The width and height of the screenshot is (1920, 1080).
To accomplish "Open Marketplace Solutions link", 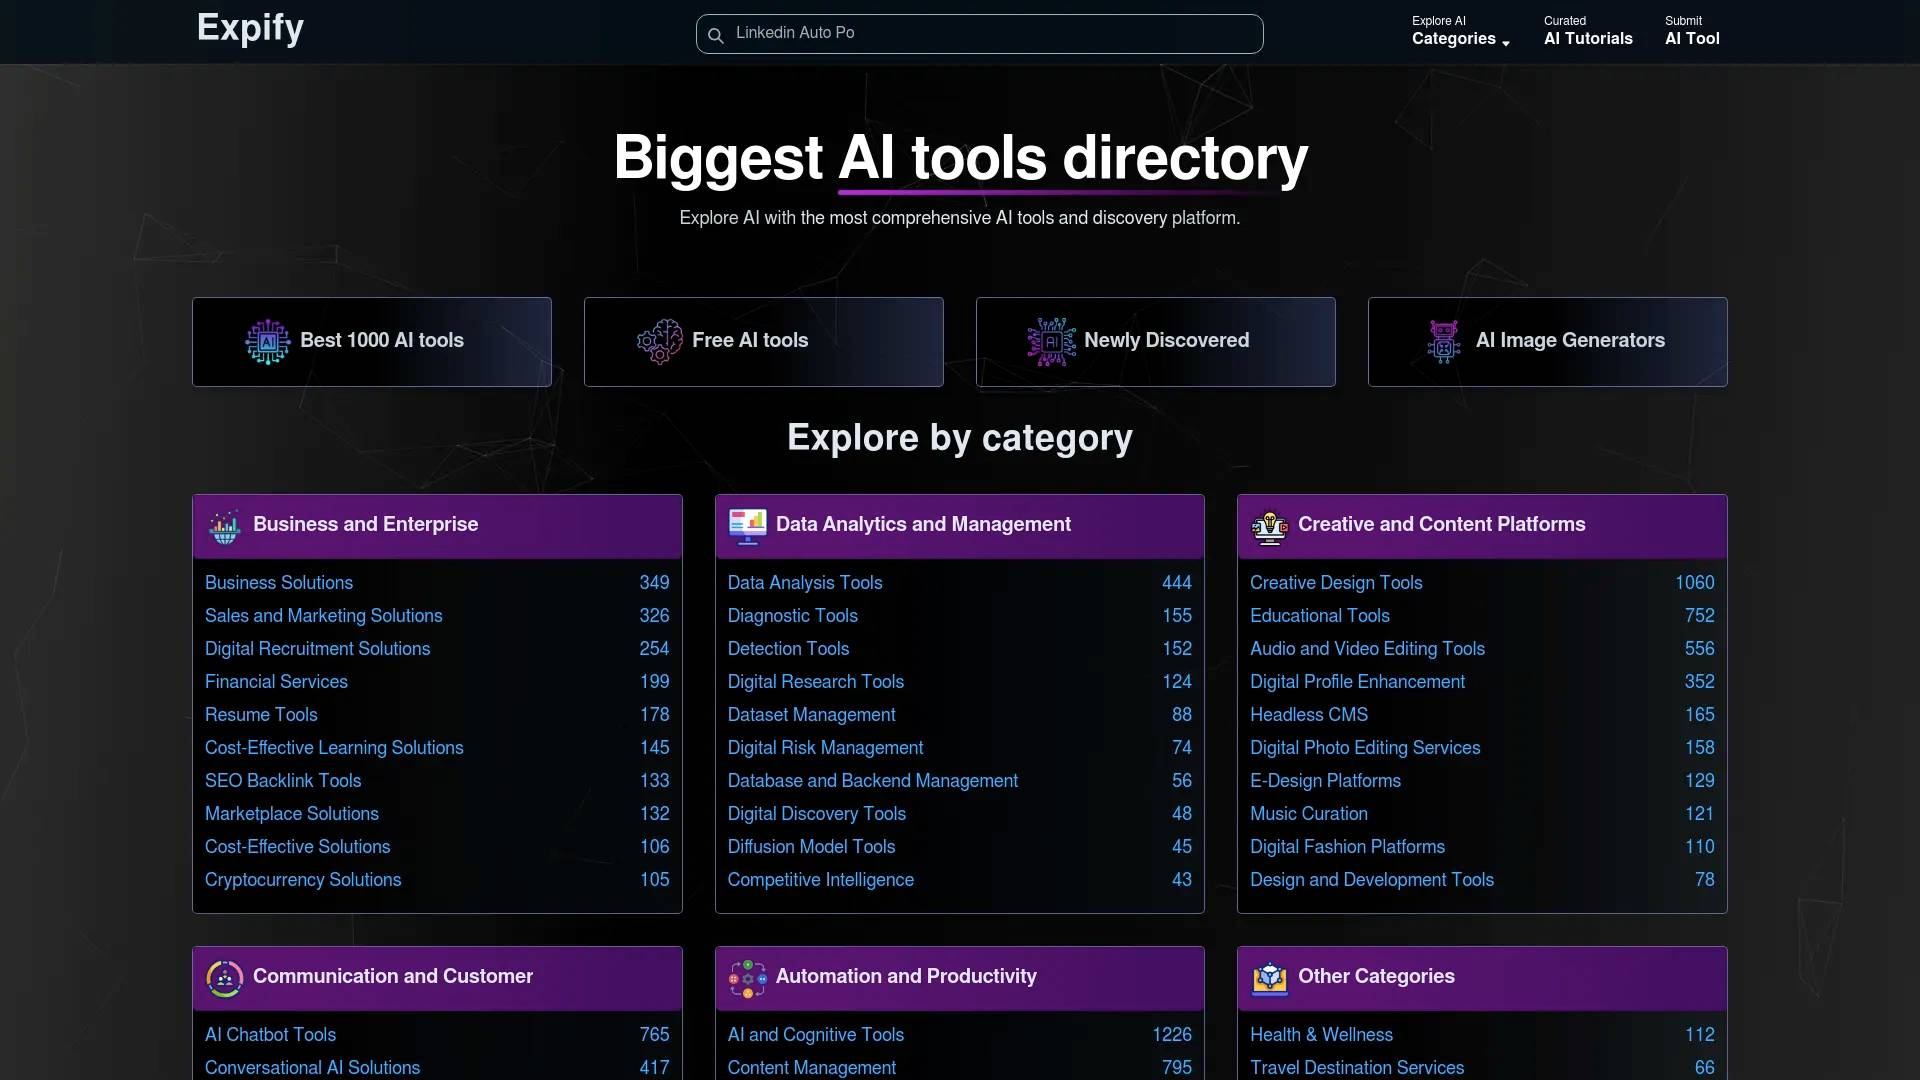I will (x=292, y=813).
